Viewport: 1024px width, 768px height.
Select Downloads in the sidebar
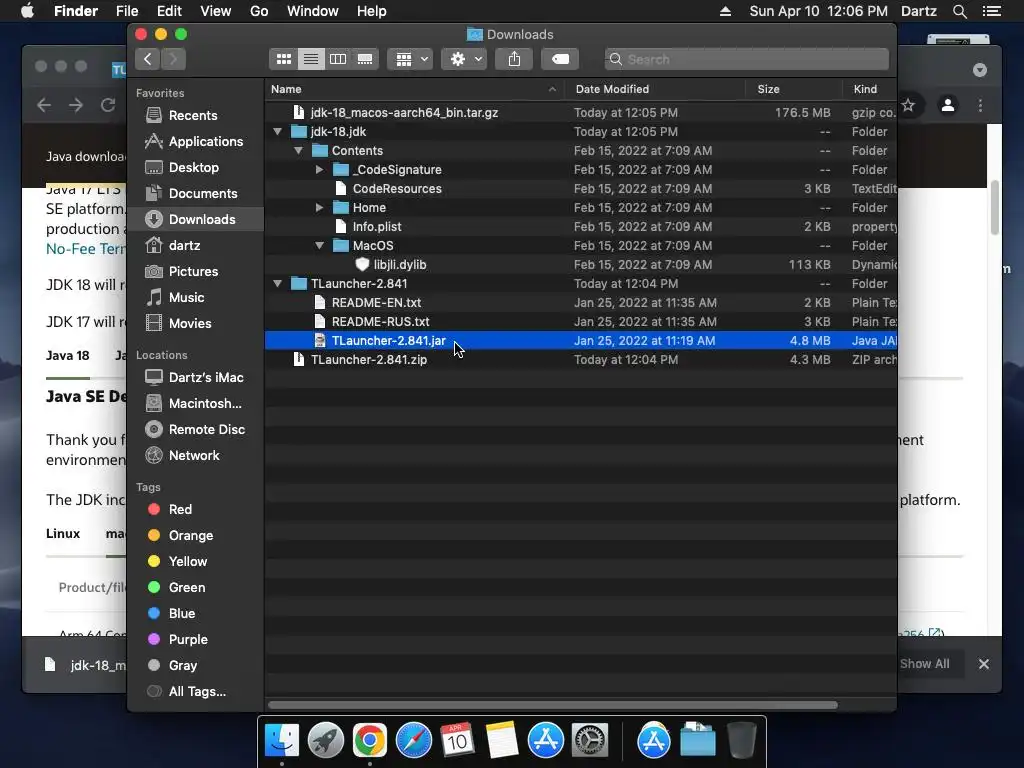pyautogui.click(x=195, y=219)
